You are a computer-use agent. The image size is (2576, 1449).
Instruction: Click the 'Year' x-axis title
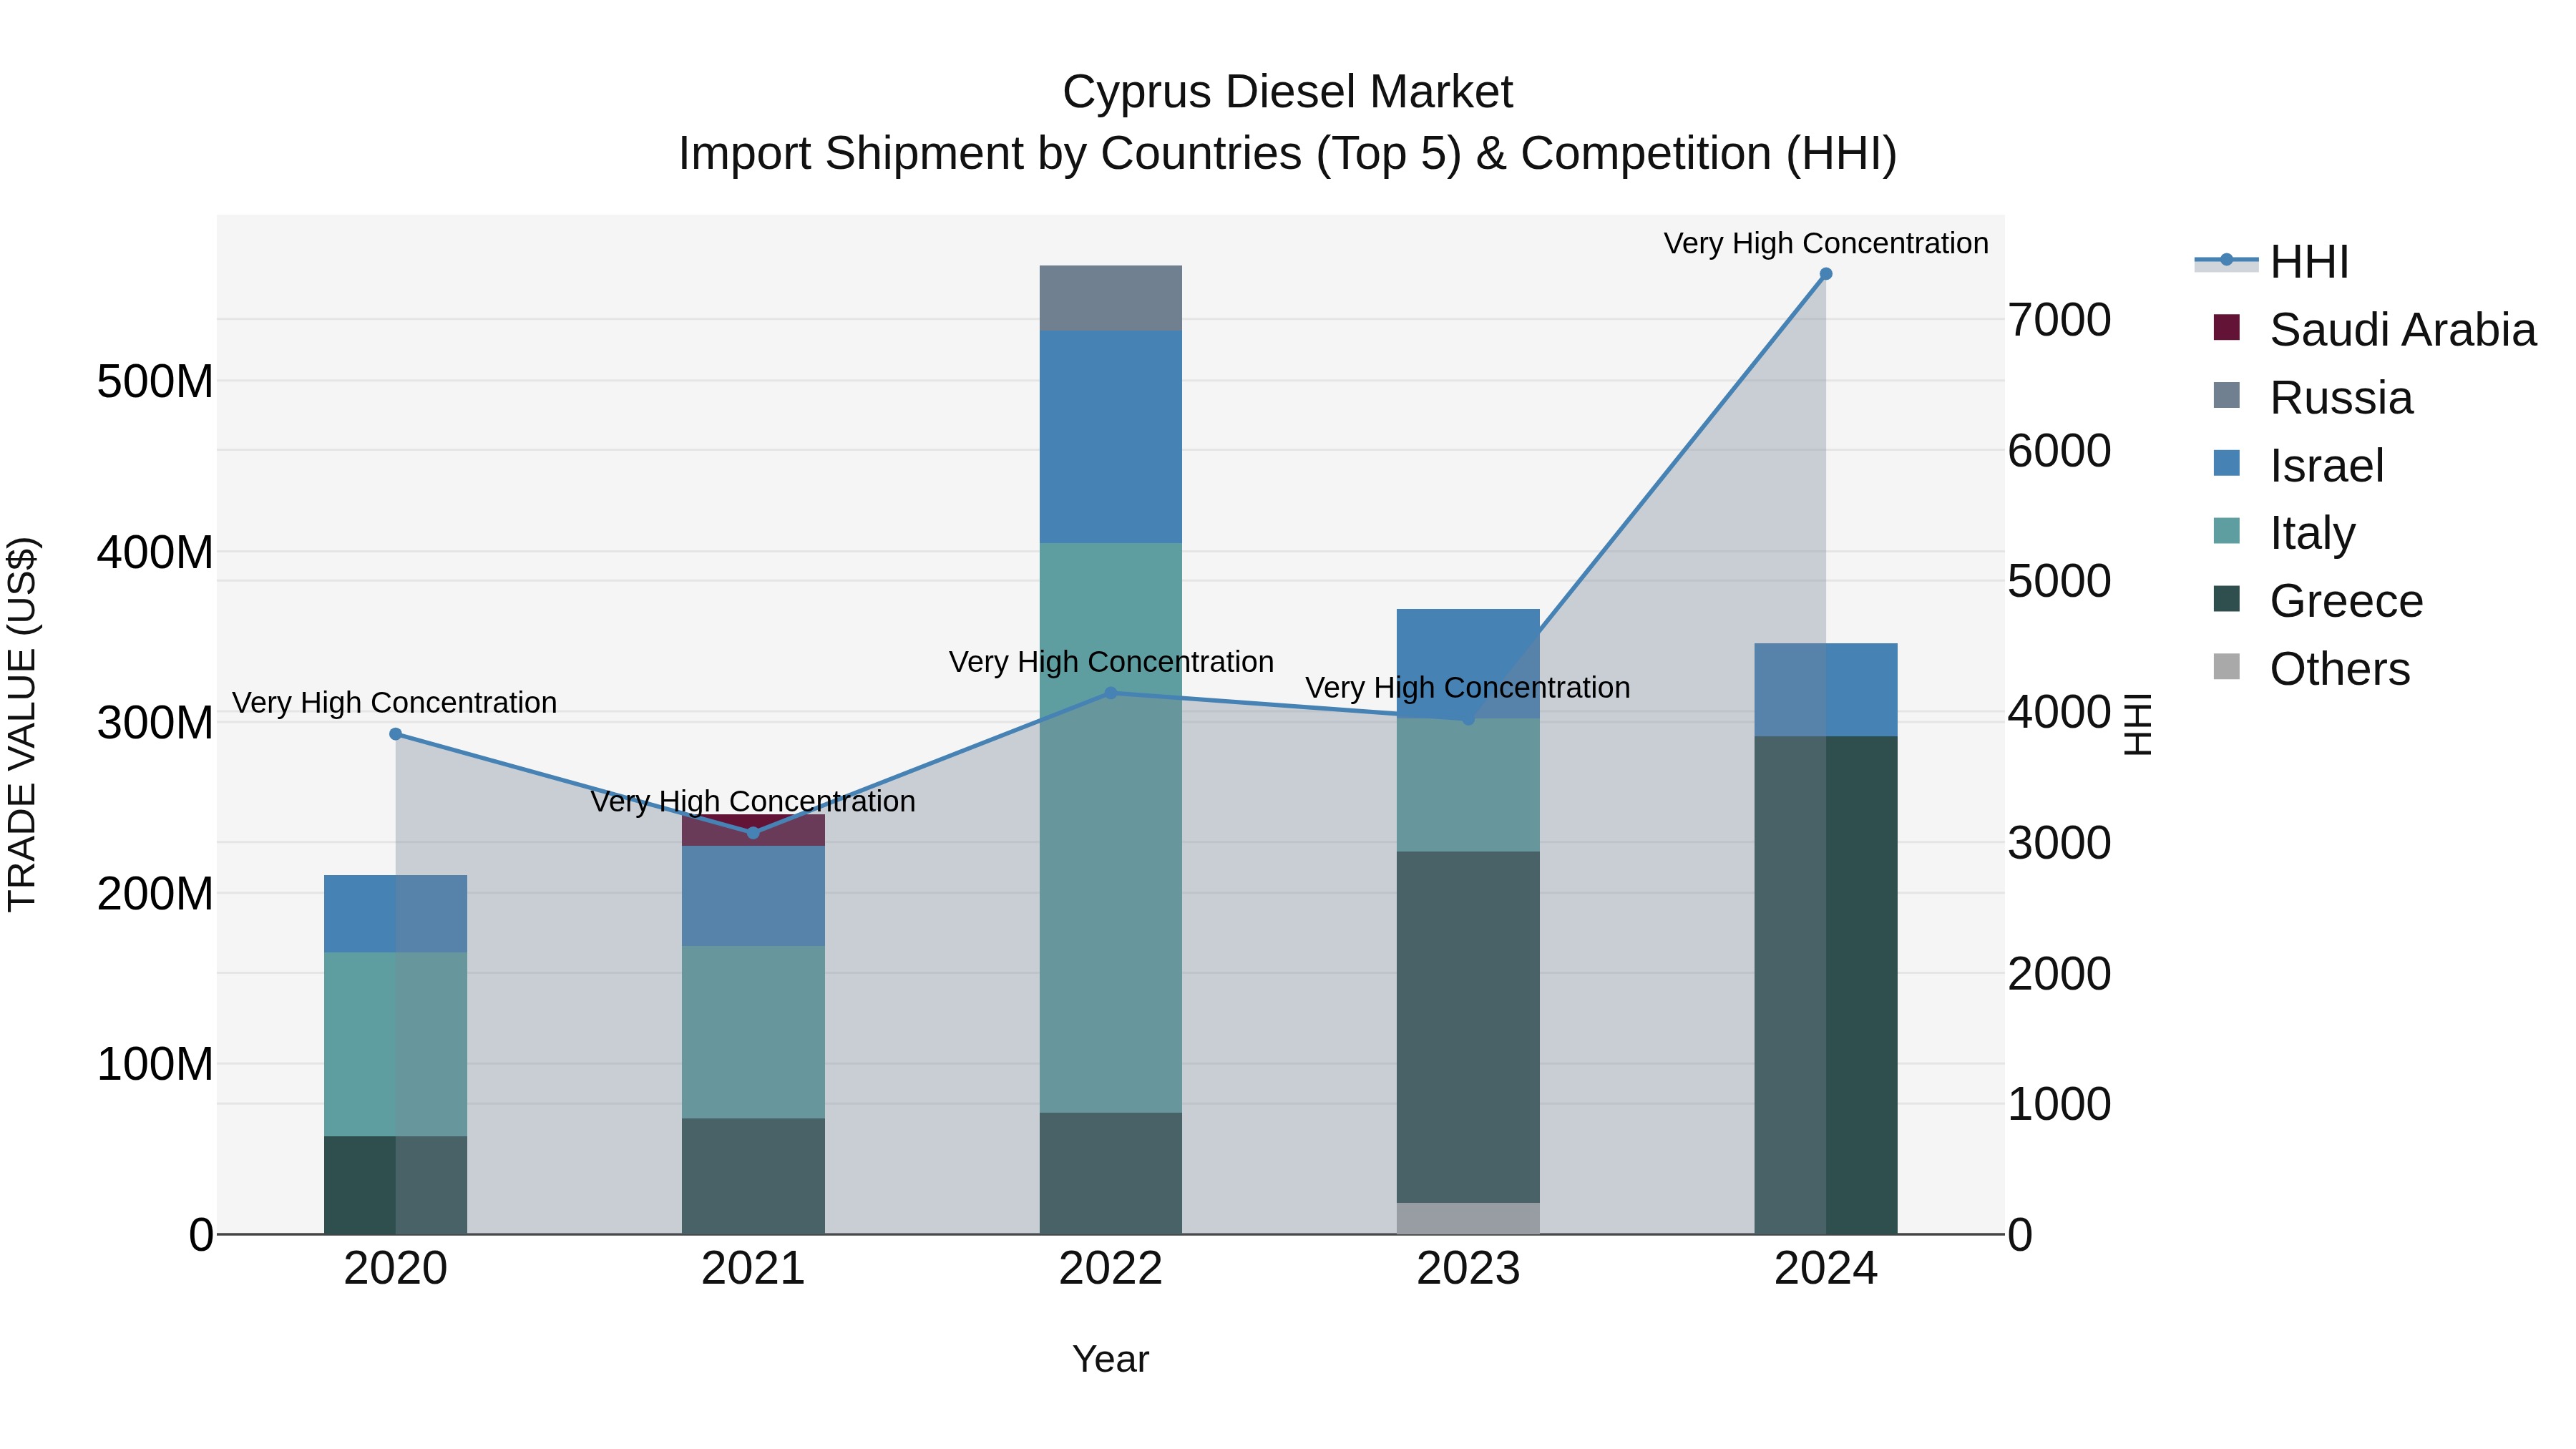pyautogui.click(x=1111, y=1360)
